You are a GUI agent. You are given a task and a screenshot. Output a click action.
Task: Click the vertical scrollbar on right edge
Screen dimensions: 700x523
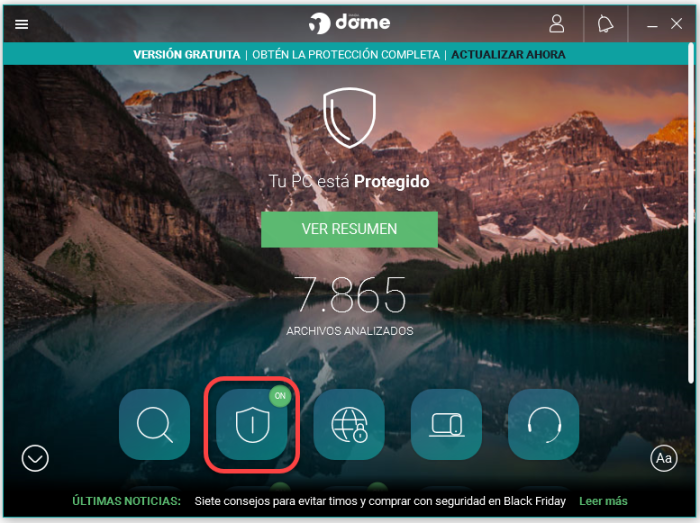pyautogui.click(x=691, y=213)
